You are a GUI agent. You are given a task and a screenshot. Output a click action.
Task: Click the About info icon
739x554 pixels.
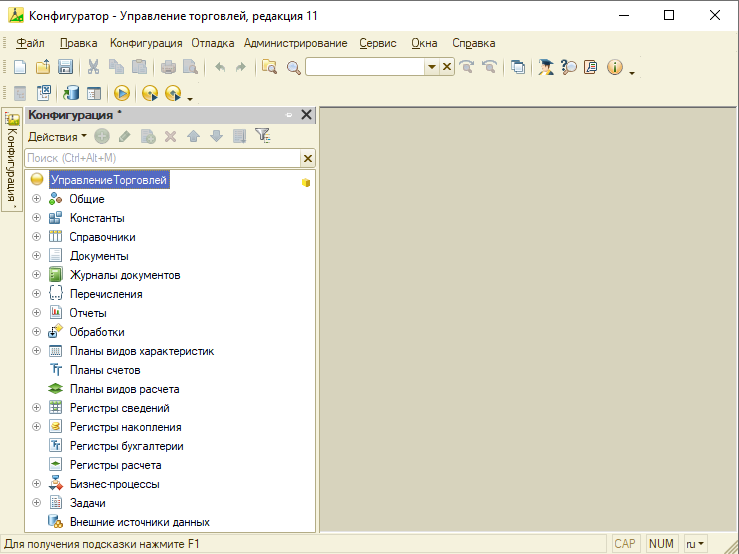tap(615, 67)
